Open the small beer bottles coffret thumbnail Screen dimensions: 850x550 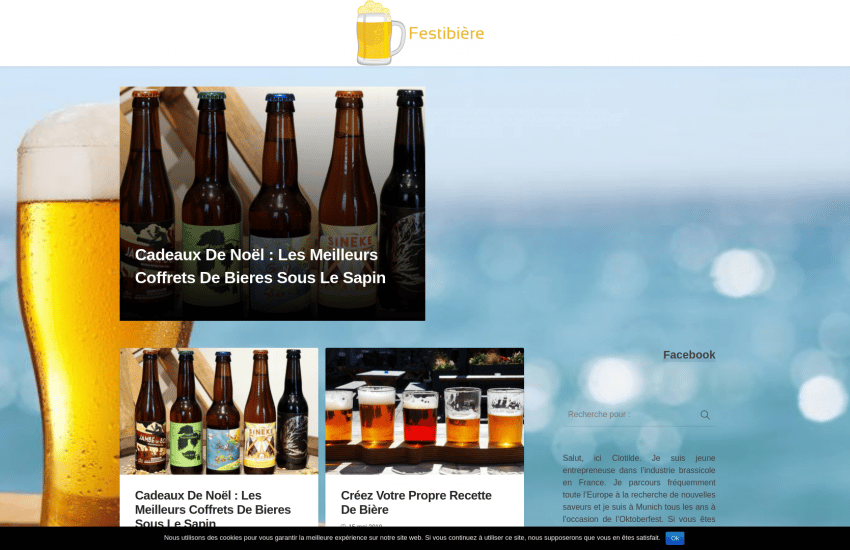219,411
